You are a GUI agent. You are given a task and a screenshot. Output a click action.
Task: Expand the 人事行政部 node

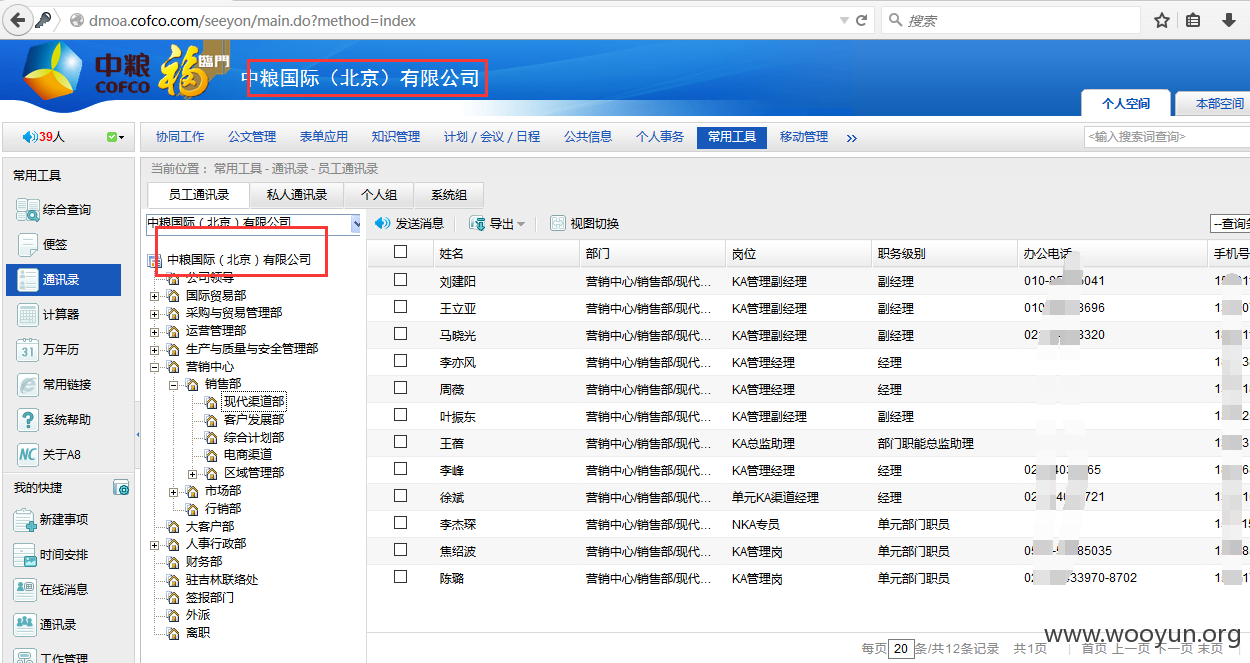coord(154,544)
